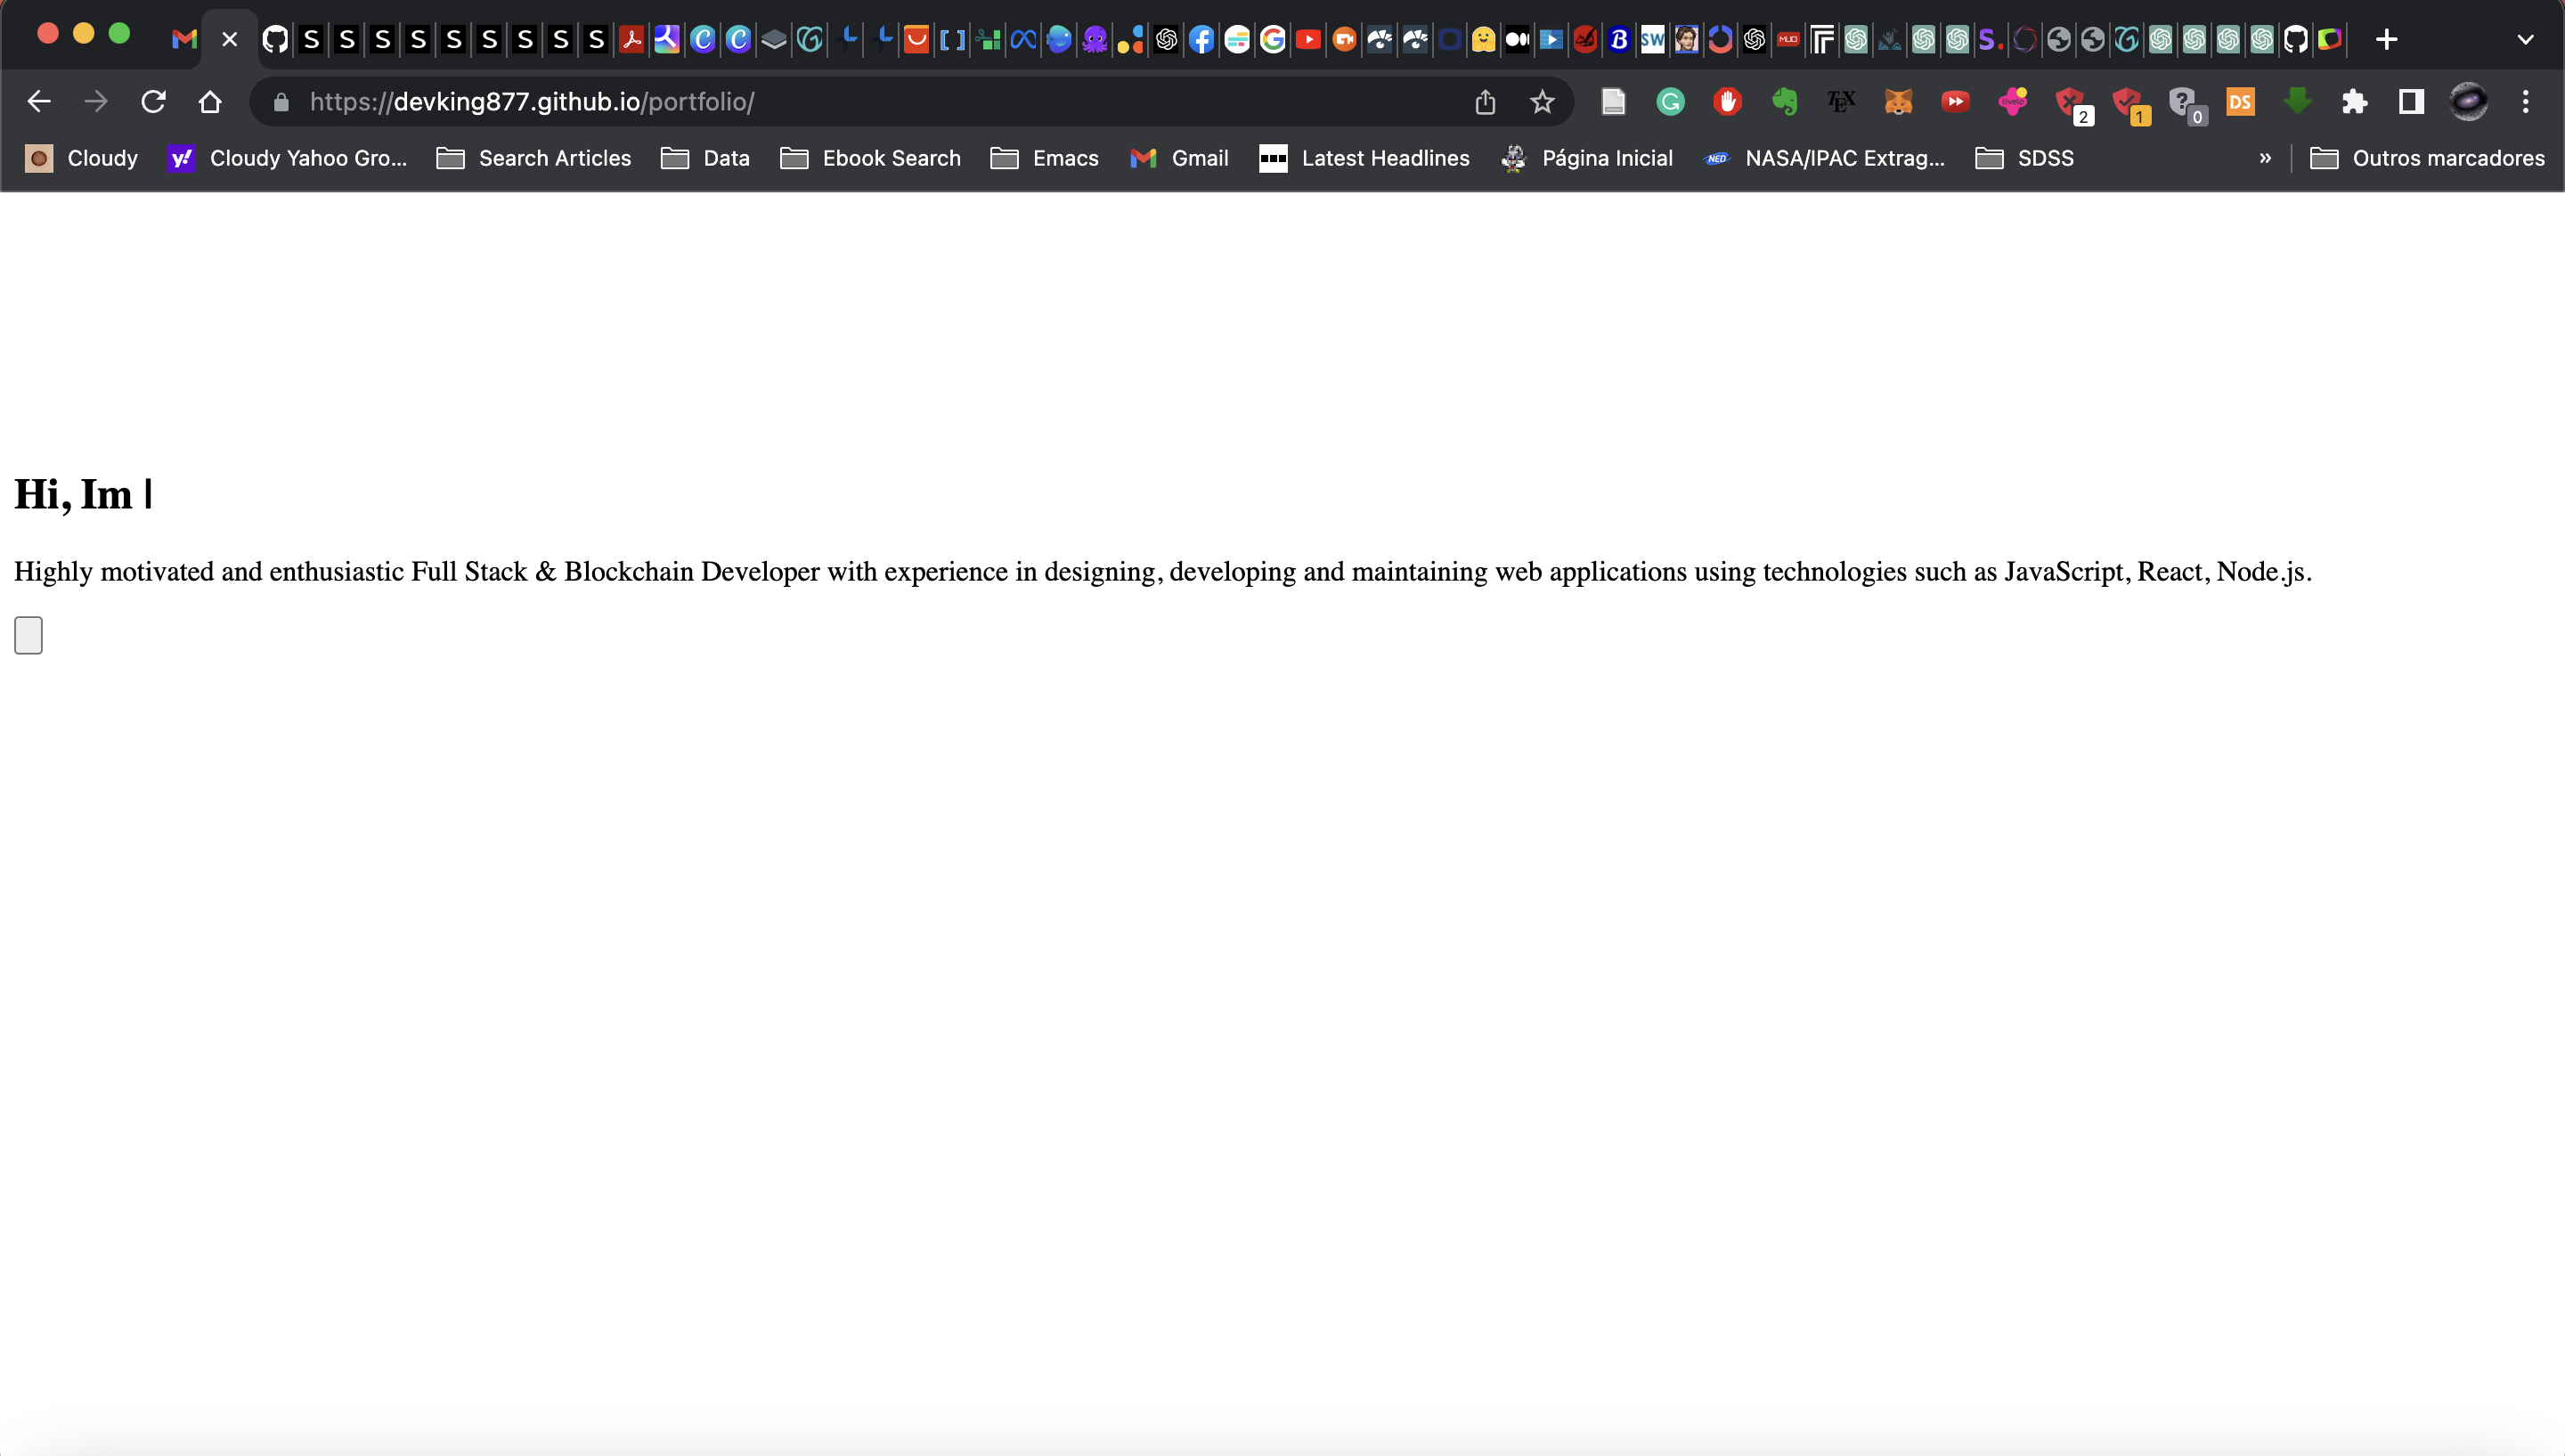Viewport: 2565px width, 1456px height.
Task: Click the TeX extension icon
Action: (1840, 101)
